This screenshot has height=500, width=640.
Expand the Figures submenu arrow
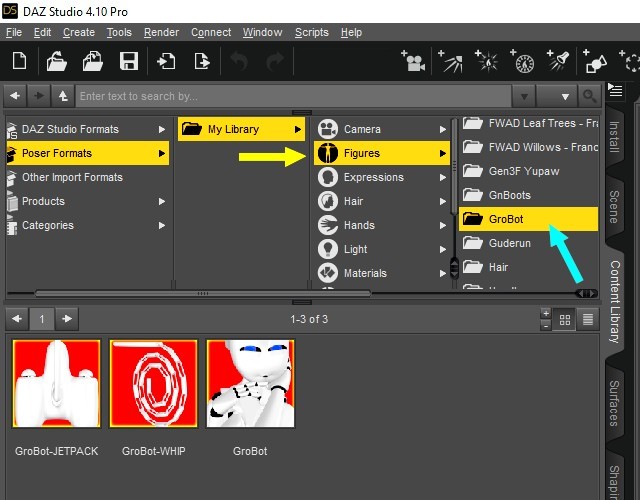[x=443, y=153]
